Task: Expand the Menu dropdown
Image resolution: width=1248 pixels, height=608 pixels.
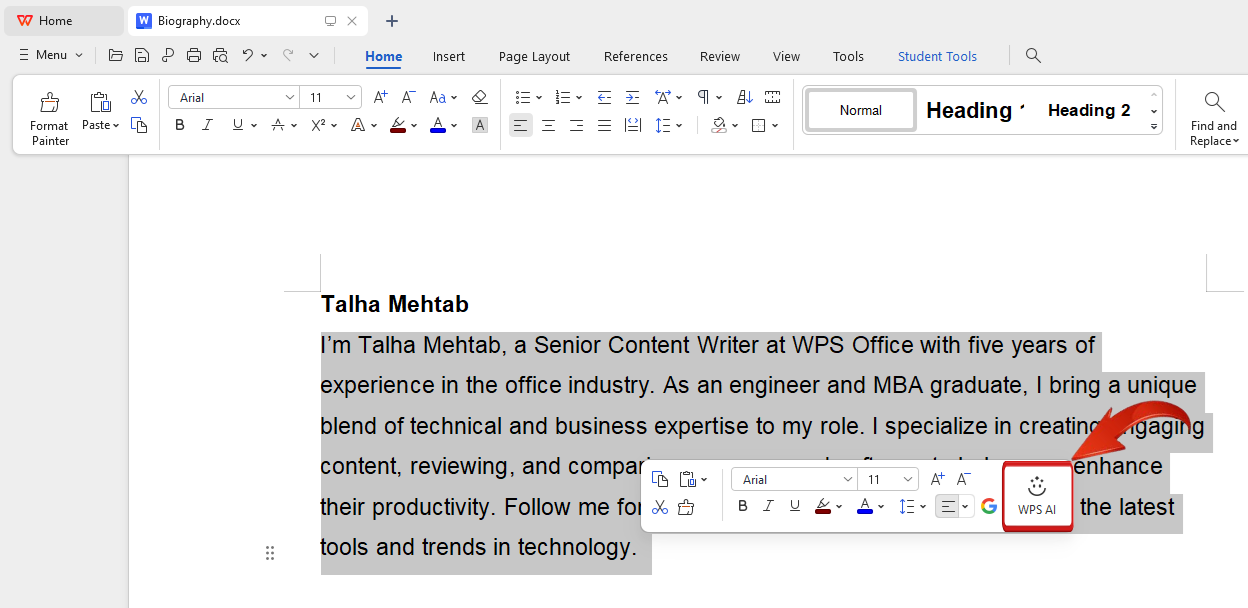Action: (x=79, y=55)
